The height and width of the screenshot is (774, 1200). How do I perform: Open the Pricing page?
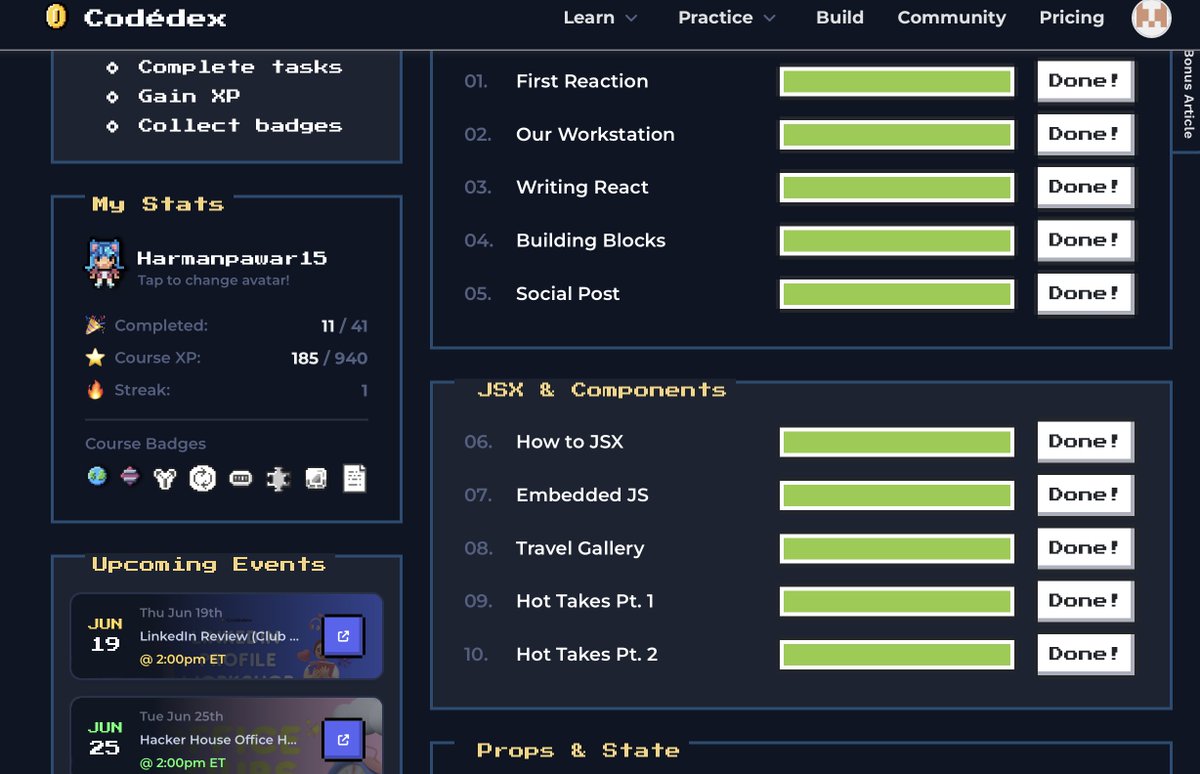[x=1072, y=17]
